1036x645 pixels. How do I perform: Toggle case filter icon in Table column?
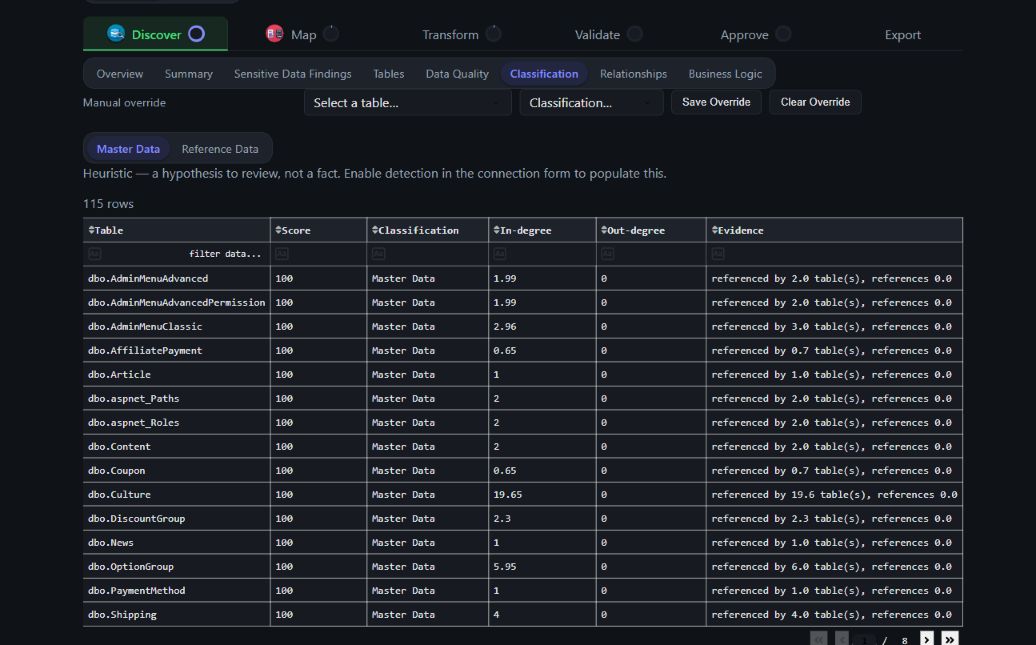(94, 254)
